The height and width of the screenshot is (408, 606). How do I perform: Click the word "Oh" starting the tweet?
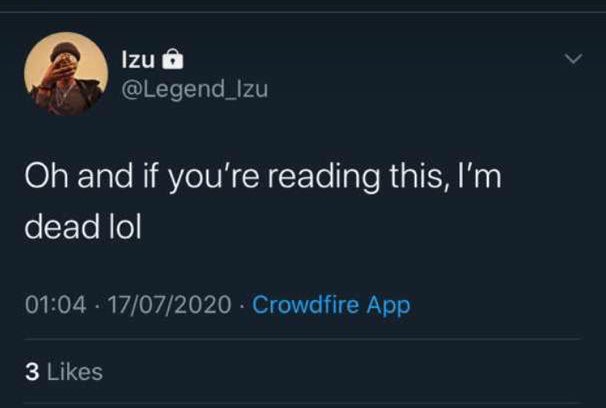pos(44,181)
